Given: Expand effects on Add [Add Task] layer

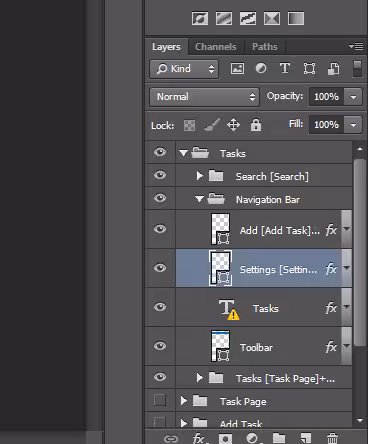Looking at the screenshot, I should (347, 229).
